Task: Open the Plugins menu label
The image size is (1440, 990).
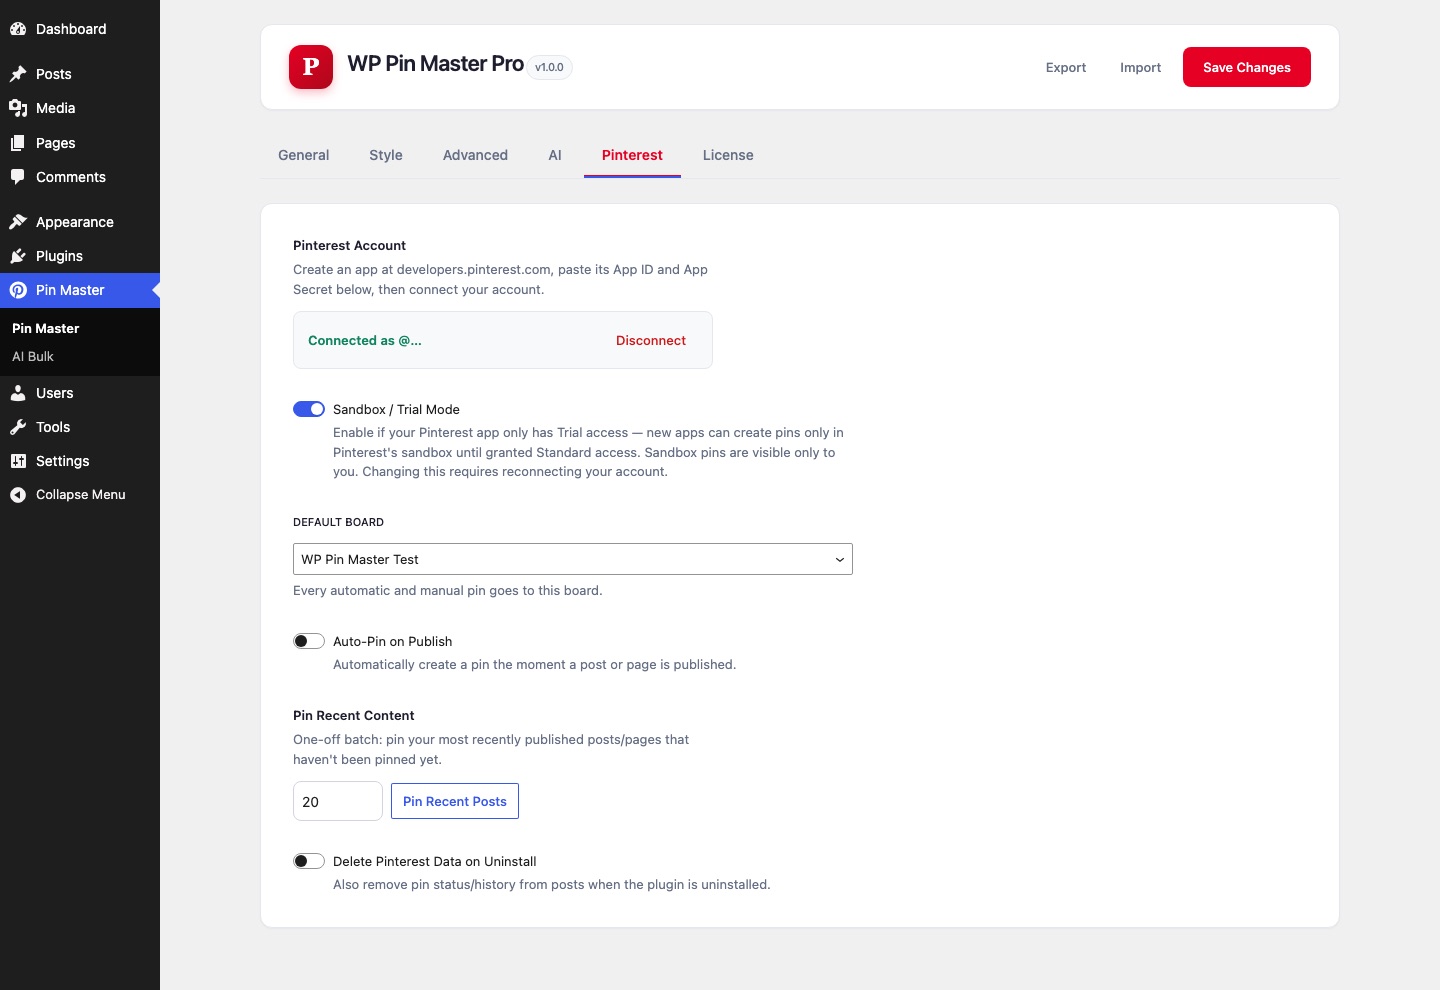Action: (60, 256)
